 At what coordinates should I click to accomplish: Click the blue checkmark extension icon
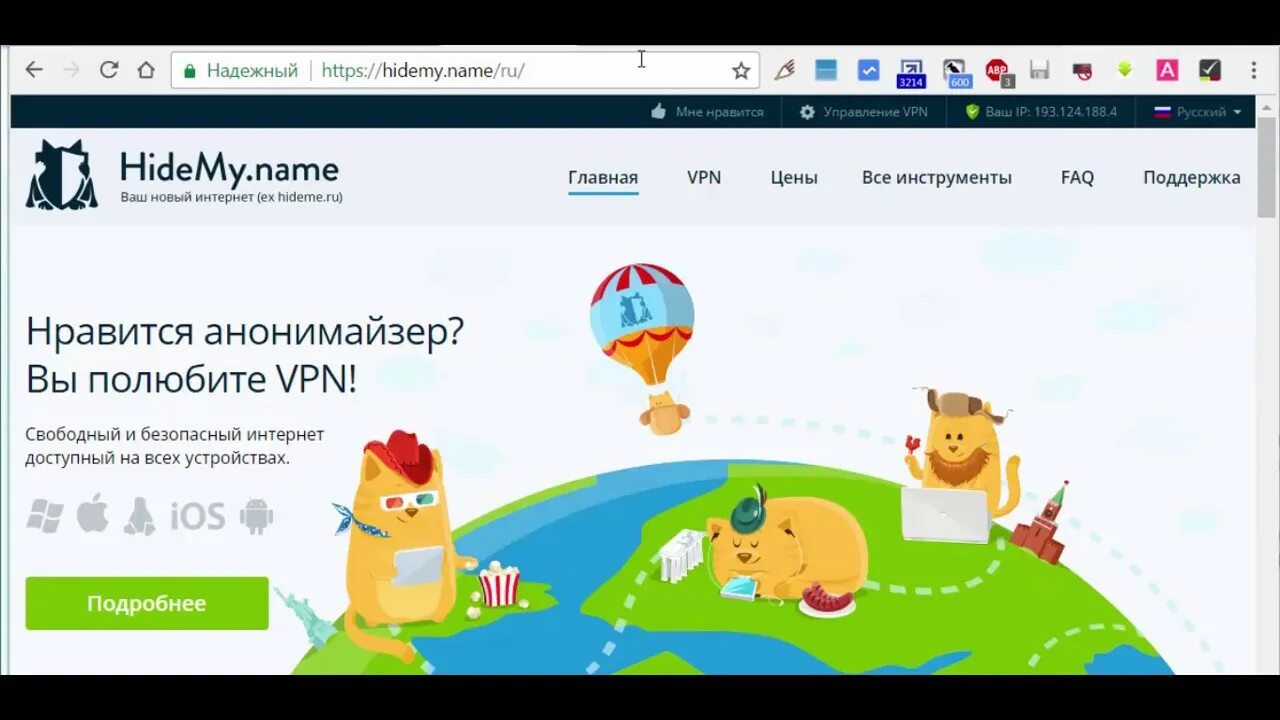point(868,70)
